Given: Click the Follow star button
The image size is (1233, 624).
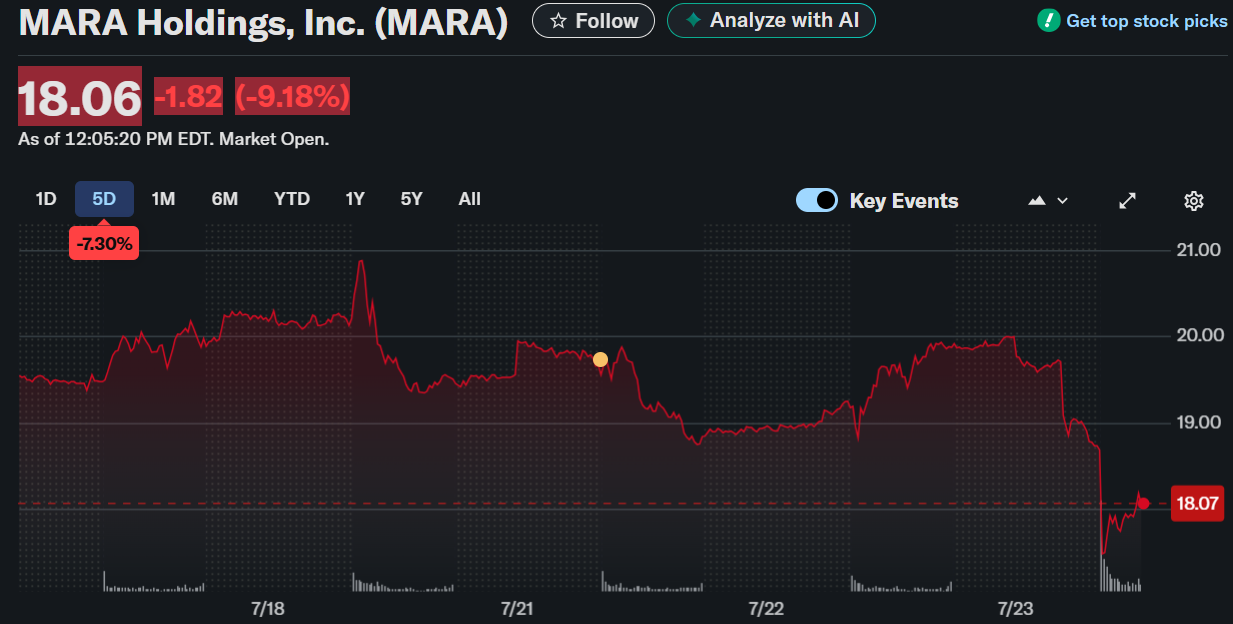Looking at the screenshot, I should tap(593, 21).
